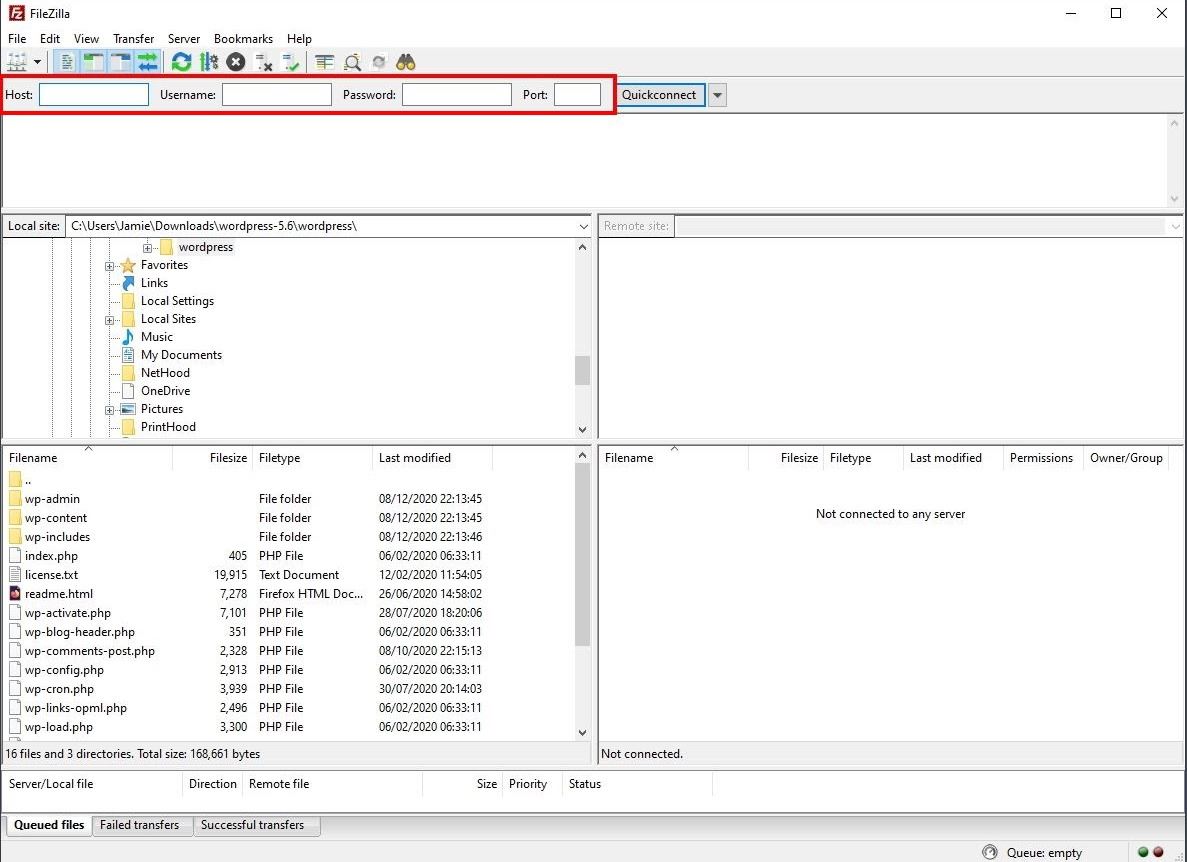Open the Site Manager
1187x862 pixels.
tap(17, 62)
